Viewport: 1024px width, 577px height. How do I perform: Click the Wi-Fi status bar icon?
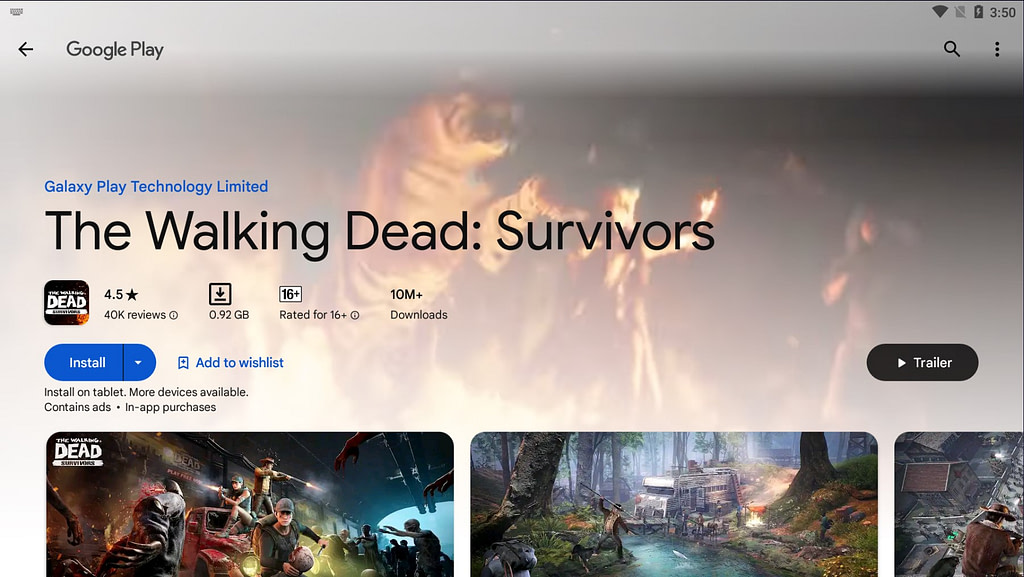pos(941,10)
